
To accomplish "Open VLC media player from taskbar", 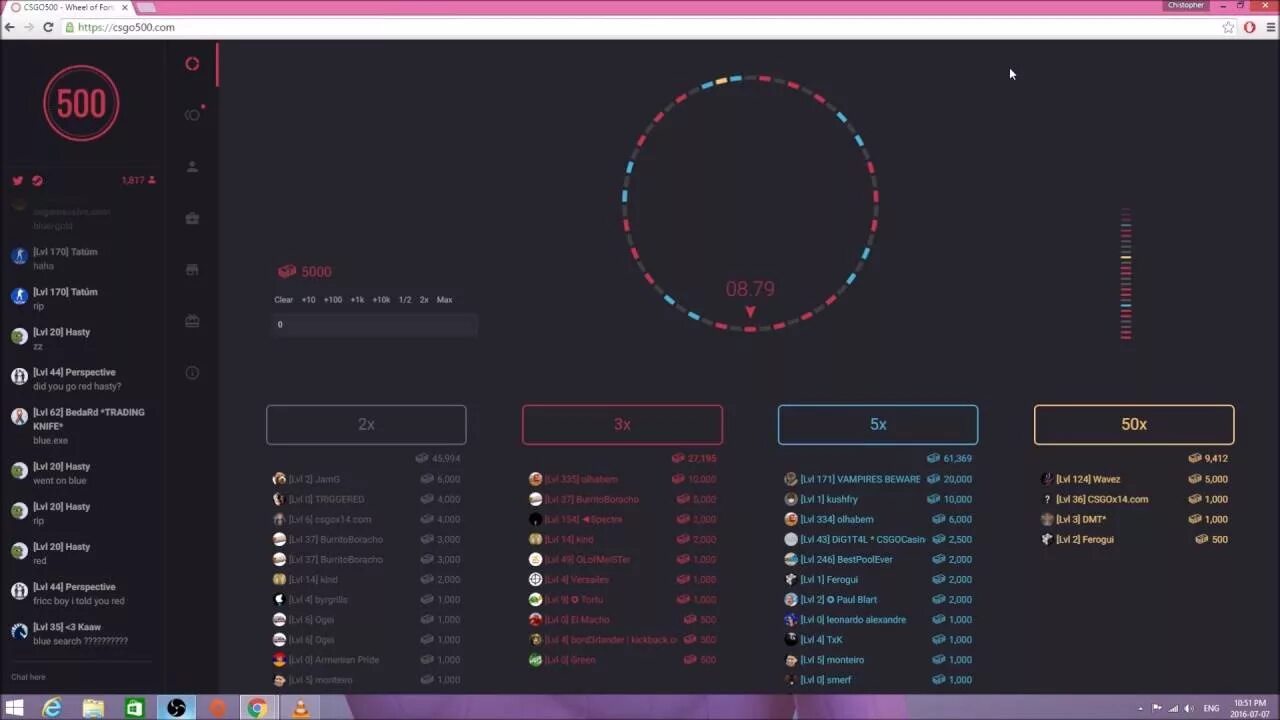I will point(299,708).
